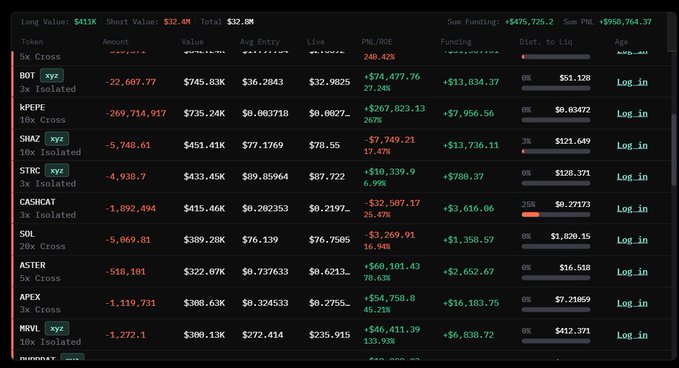
Task: Sort by the Avg Entry column header
Action: [259, 42]
